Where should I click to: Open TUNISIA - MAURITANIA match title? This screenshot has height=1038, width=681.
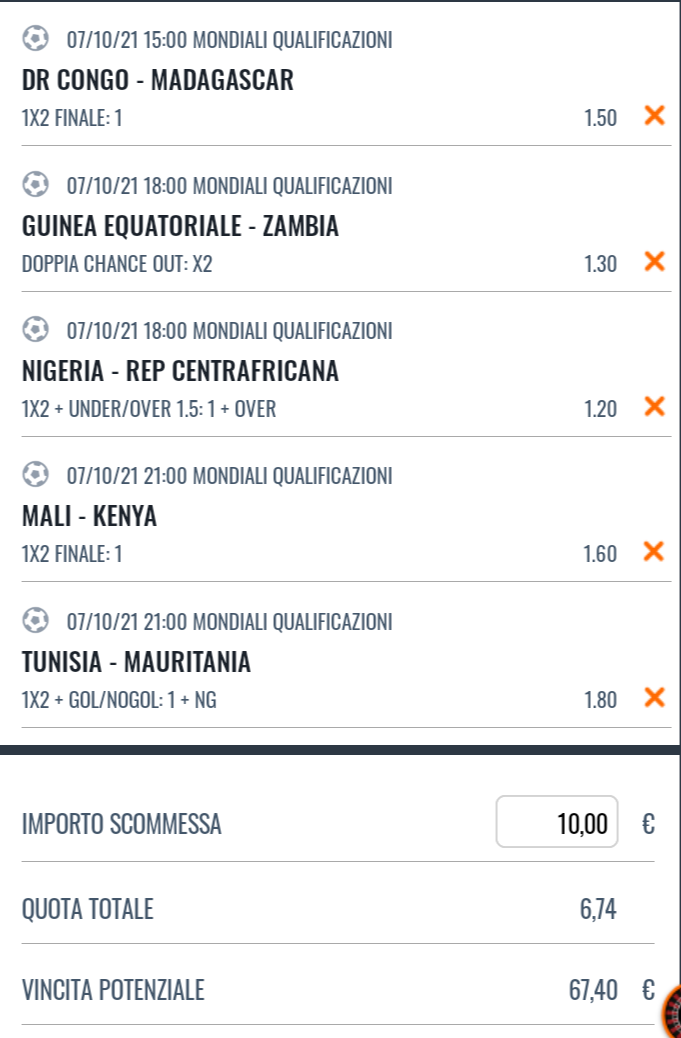[x=136, y=662]
